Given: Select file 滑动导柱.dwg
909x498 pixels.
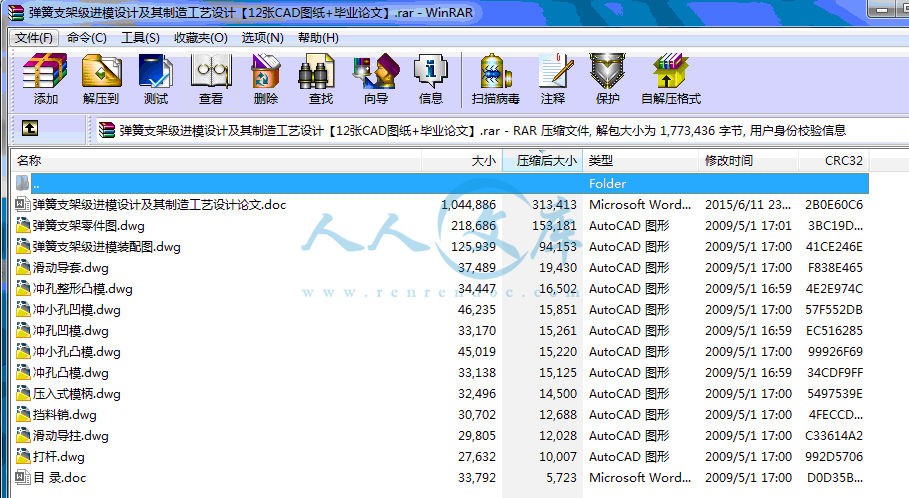Looking at the screenshot, I should 71,436.
